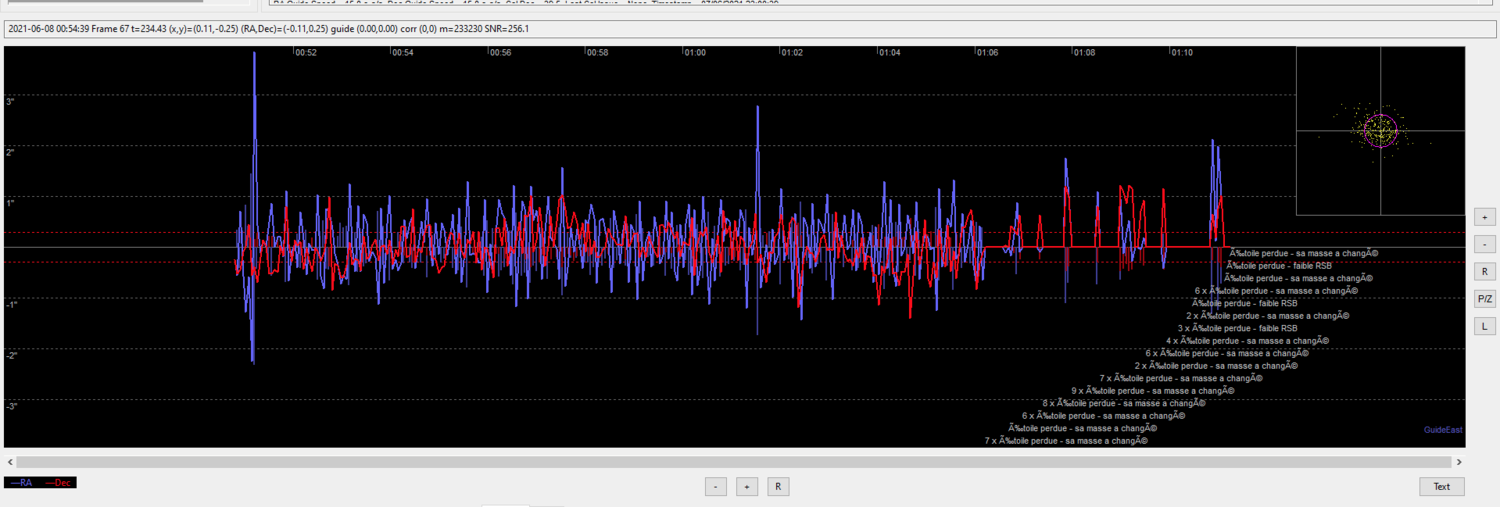The image size is (1500, 507).
Task: Click the - button in the right-side column
Action: (x=1484, y=244)
